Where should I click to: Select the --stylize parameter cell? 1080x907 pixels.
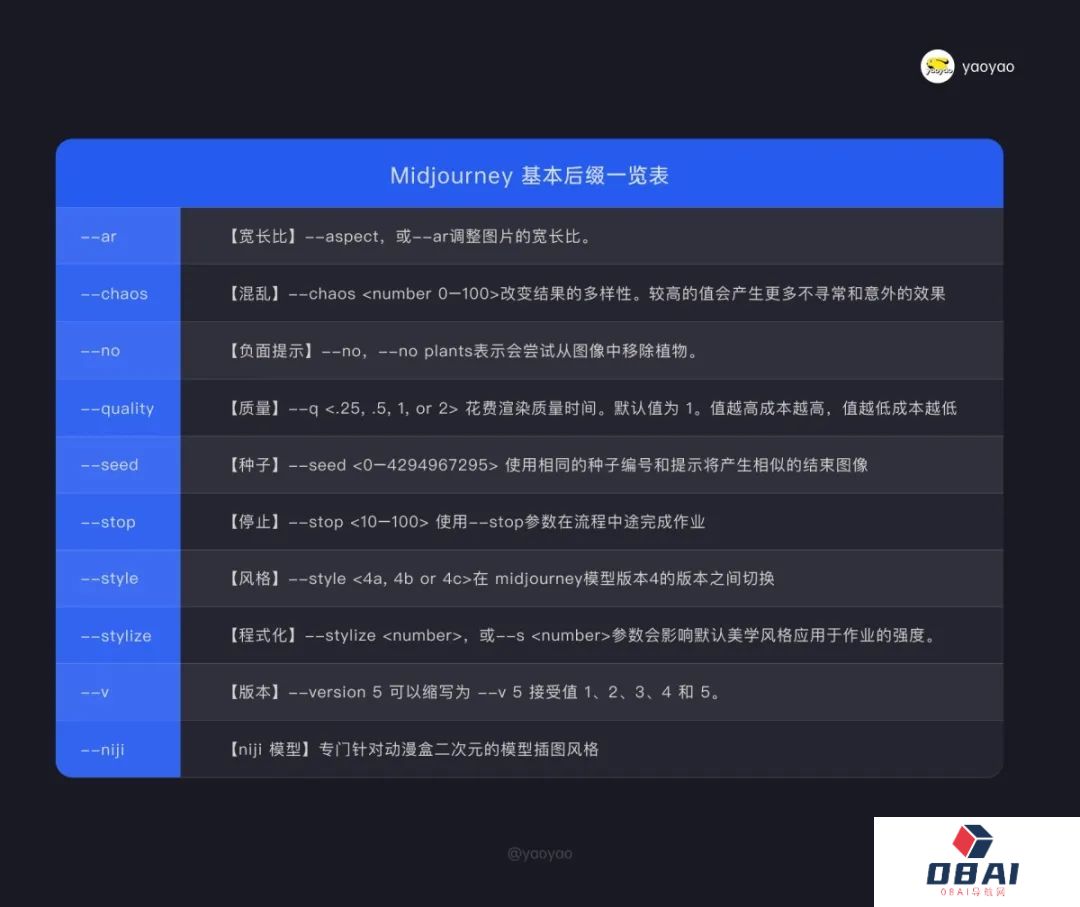click(x=118, y=636)
